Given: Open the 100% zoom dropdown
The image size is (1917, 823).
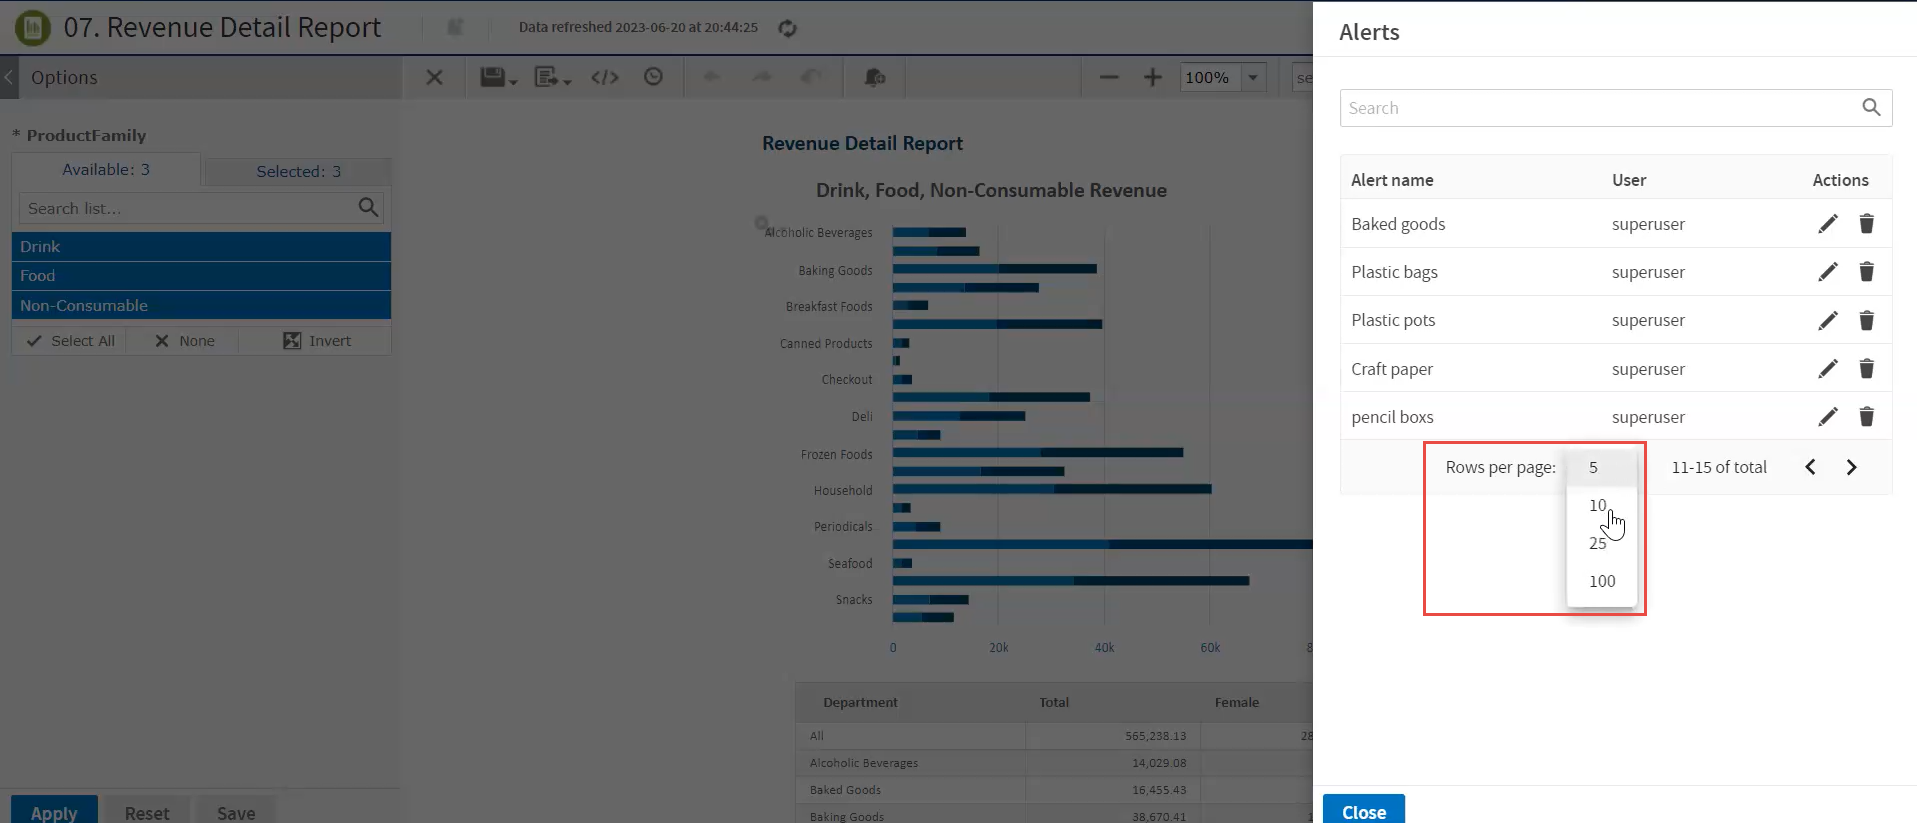Looking at the screenshot, I should [x=1253, y=77].
